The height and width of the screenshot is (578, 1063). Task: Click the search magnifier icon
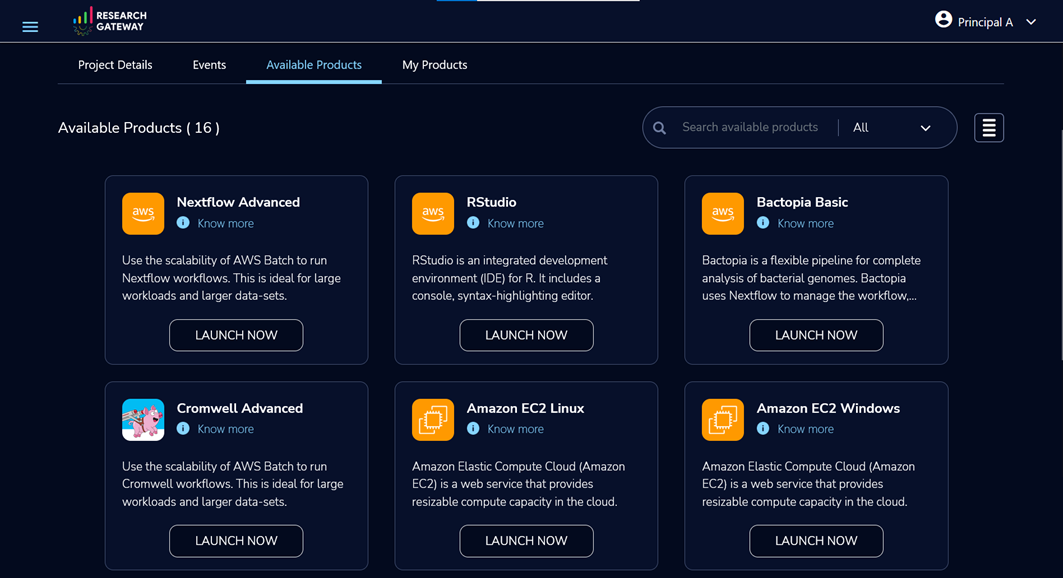click(659, 127)
